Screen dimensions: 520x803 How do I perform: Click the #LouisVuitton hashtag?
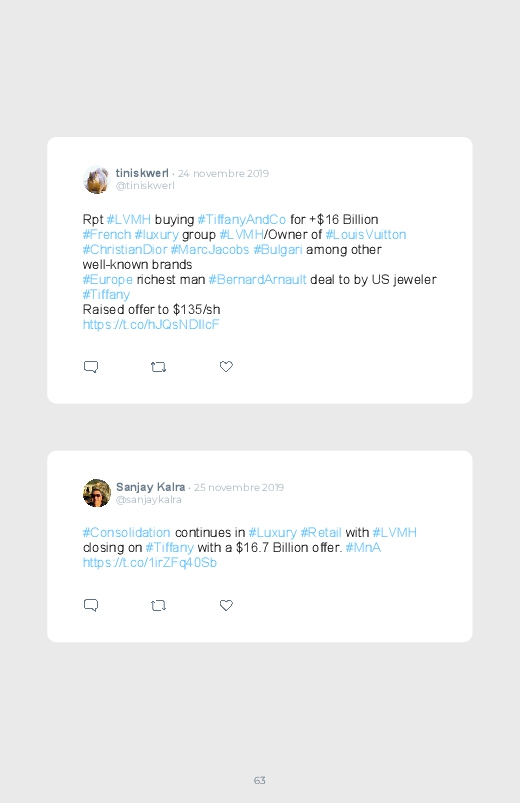[x=366, y=235]
